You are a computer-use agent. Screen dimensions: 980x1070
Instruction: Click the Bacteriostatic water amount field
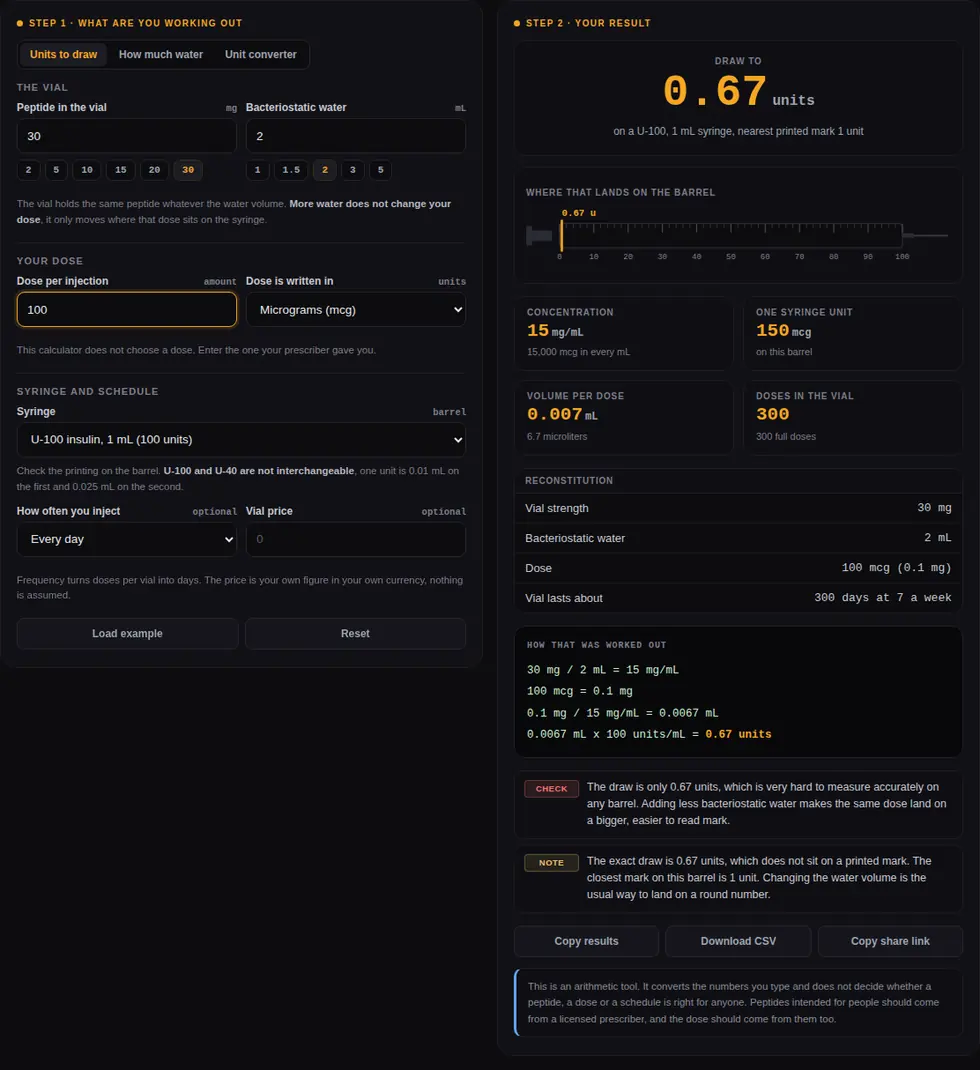click(356, 136)
